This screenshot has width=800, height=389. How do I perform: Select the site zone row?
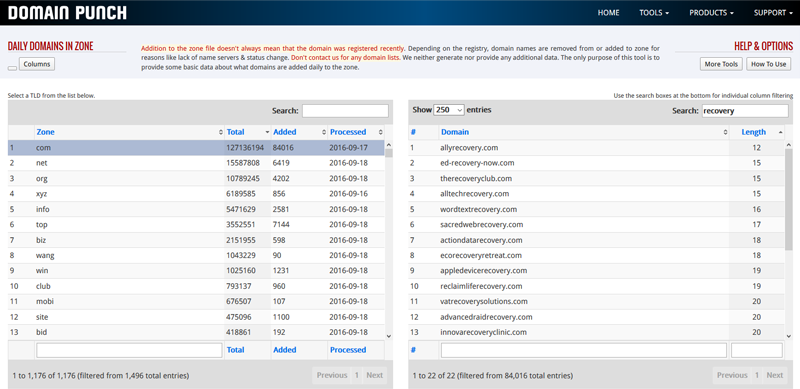pos(196,317)
